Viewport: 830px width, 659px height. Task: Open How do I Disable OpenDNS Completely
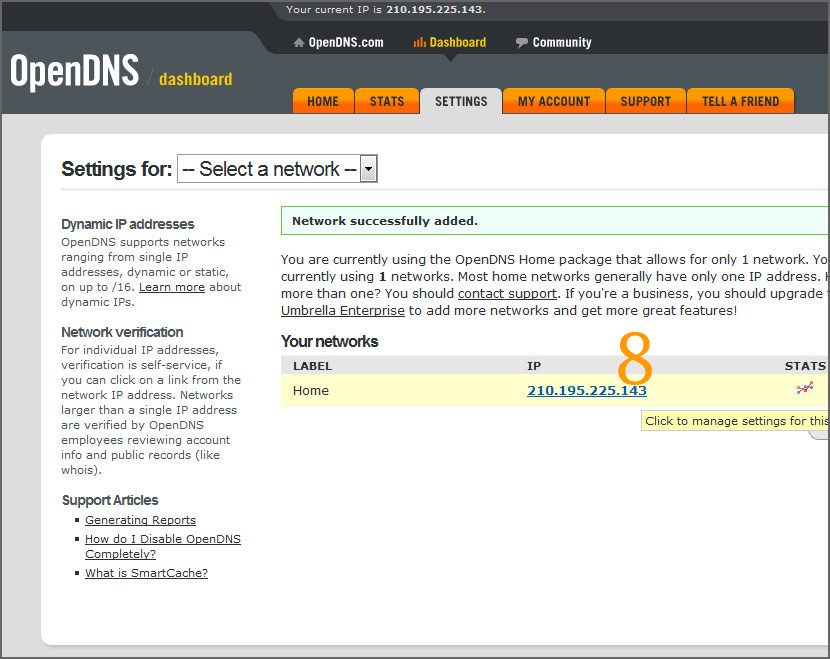163,546
